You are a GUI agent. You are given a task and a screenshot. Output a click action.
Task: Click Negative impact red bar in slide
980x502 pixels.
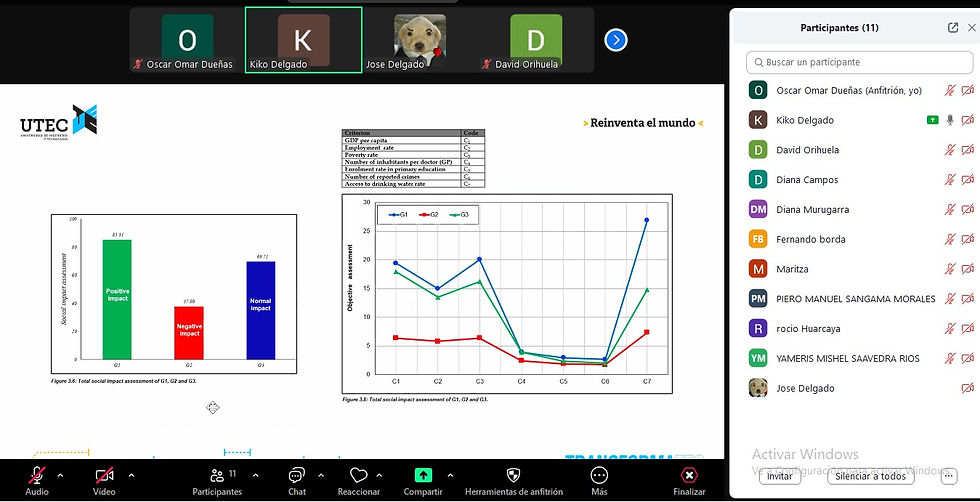click(188, 333)
